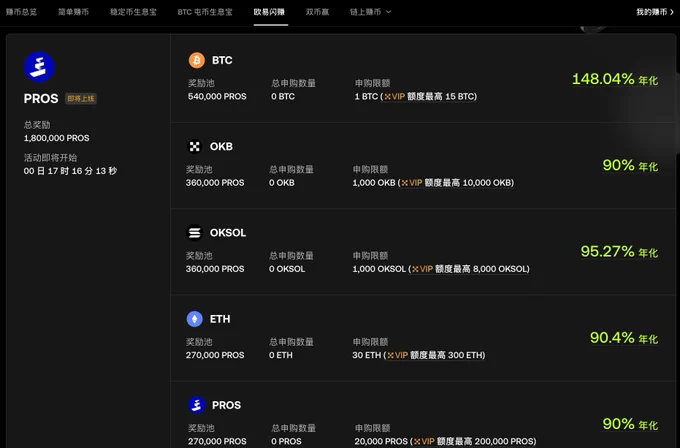Click the VIP label in OKSOL row
The image size is (680, 448).
point(422,269)
